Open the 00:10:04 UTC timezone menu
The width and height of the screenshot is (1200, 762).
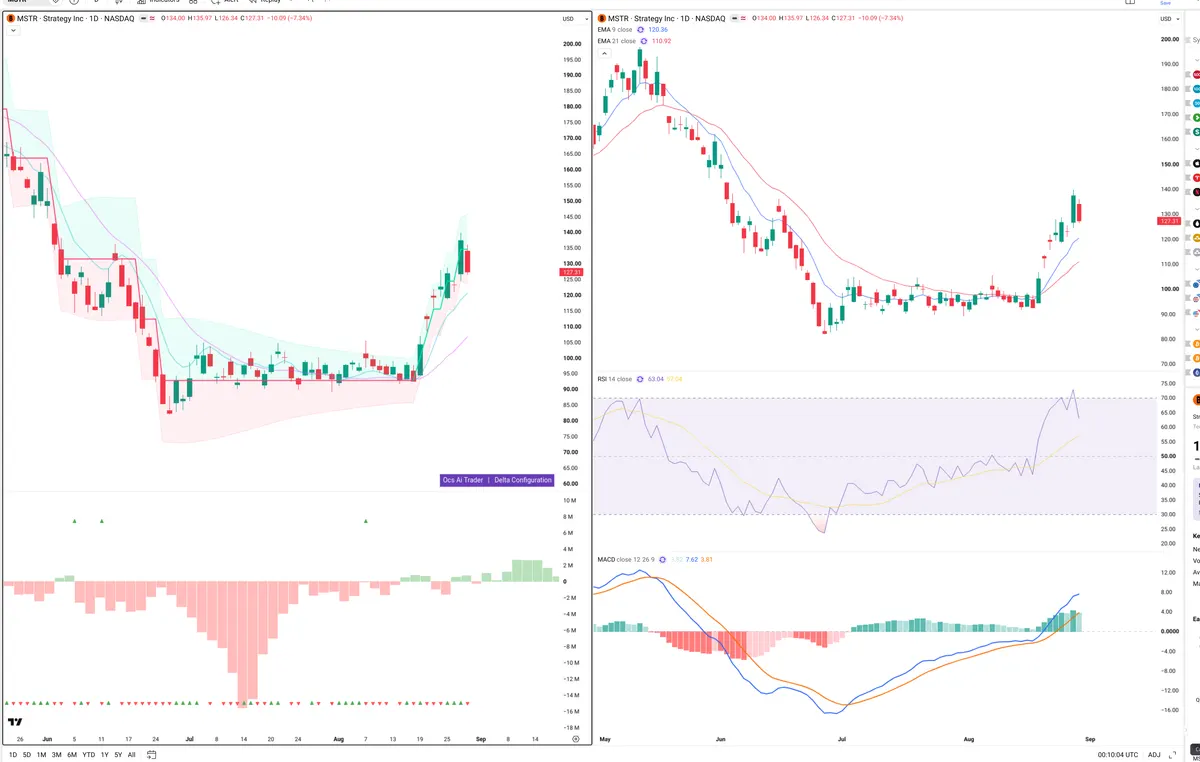pos(1118,755)
